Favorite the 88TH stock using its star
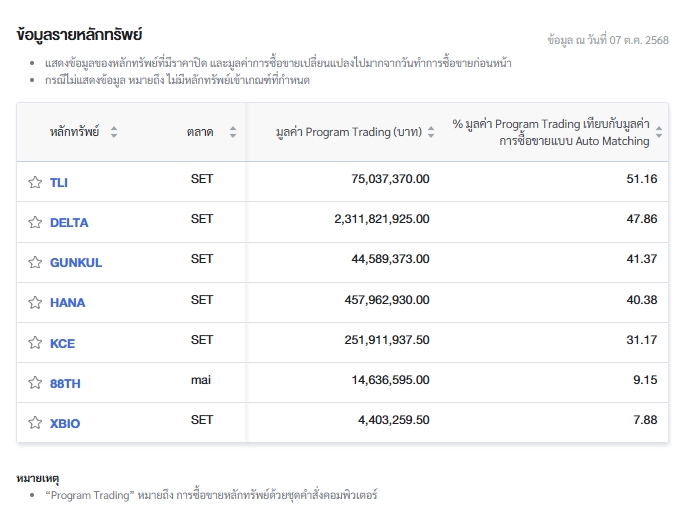 point(35,383)
